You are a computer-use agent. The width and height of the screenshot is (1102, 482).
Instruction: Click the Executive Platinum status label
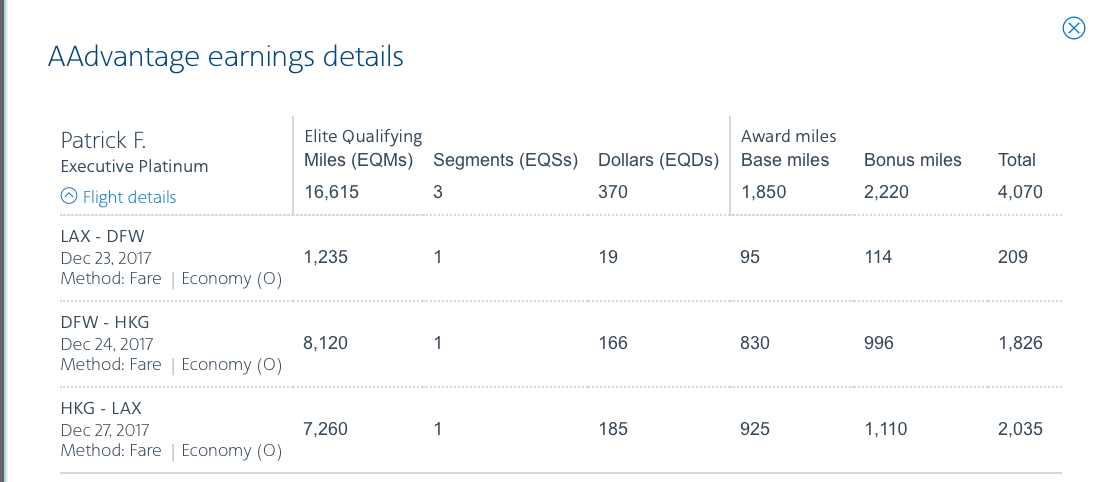pos(134,166)
